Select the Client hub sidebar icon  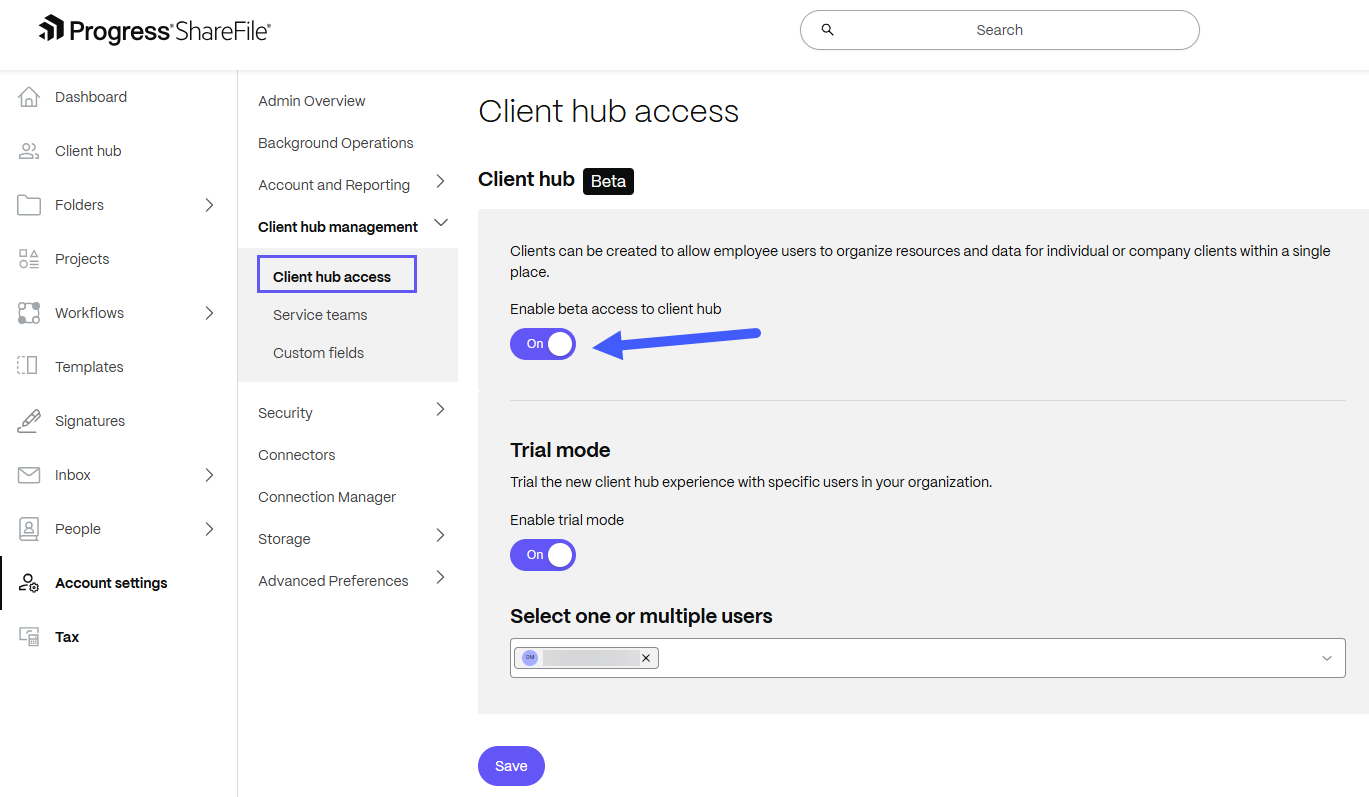(x=29, y=150)
